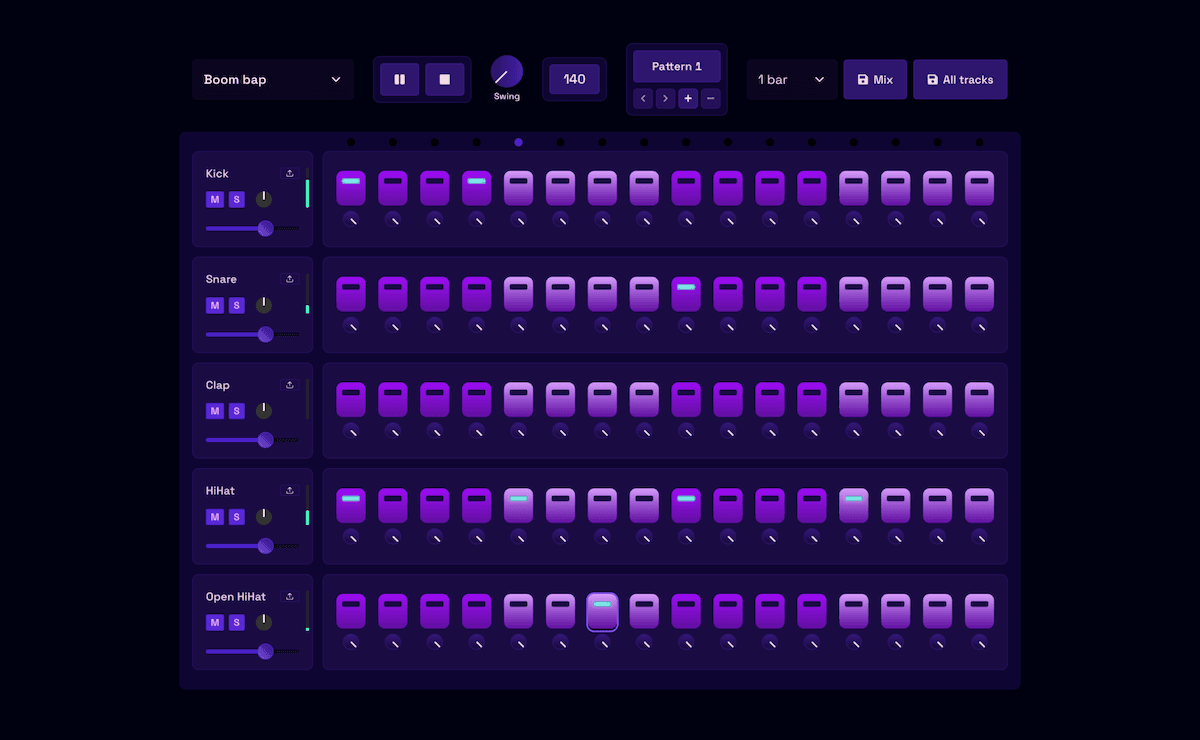
Task: Click the Snare track export icon
Action: click(290, 279)
